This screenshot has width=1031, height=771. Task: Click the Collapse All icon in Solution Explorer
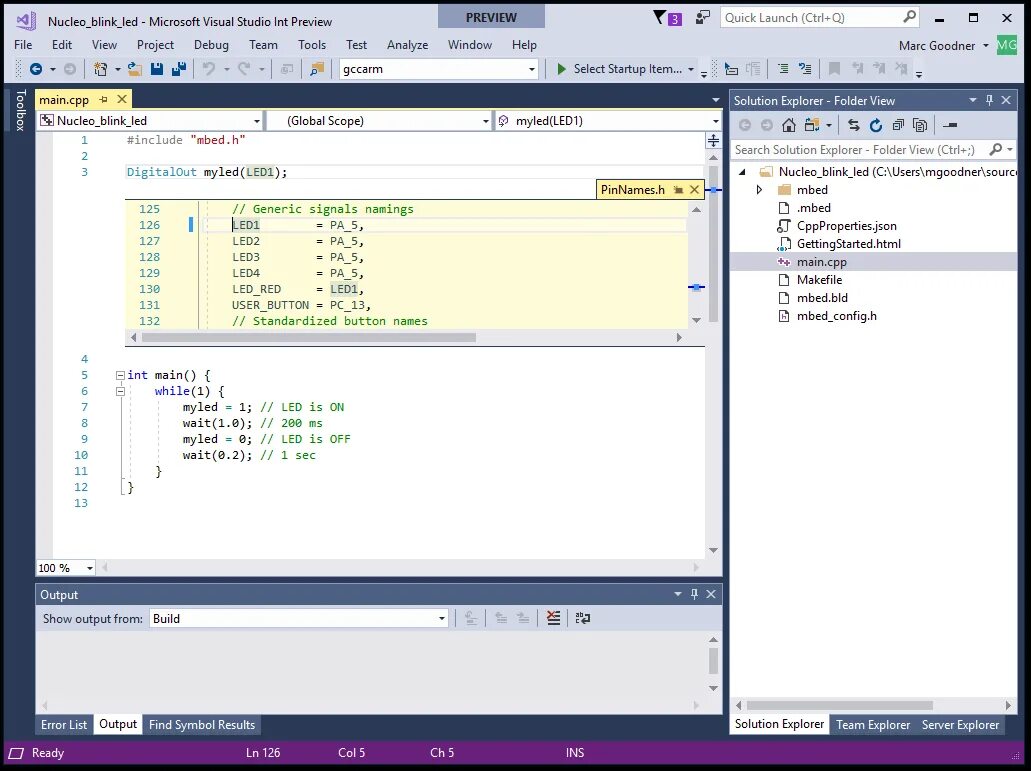tap(898, 125)
